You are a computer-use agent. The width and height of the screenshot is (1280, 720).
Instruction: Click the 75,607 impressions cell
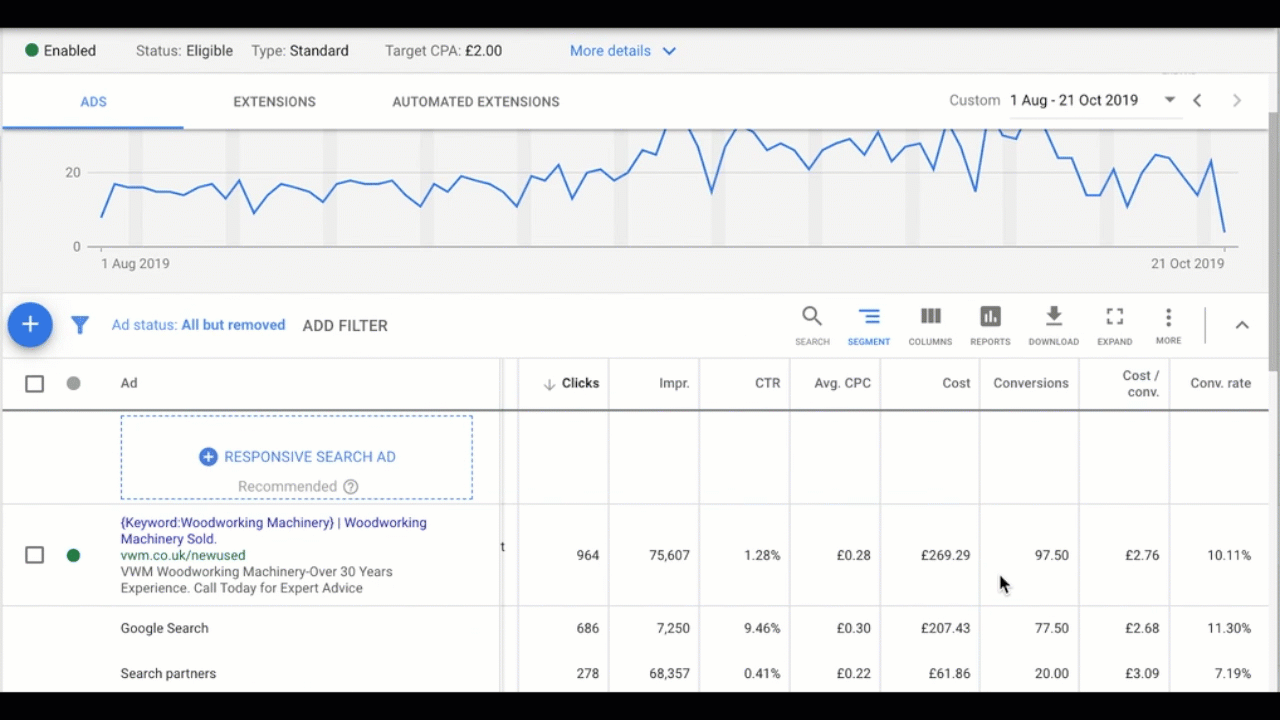(x=669, y=556)
